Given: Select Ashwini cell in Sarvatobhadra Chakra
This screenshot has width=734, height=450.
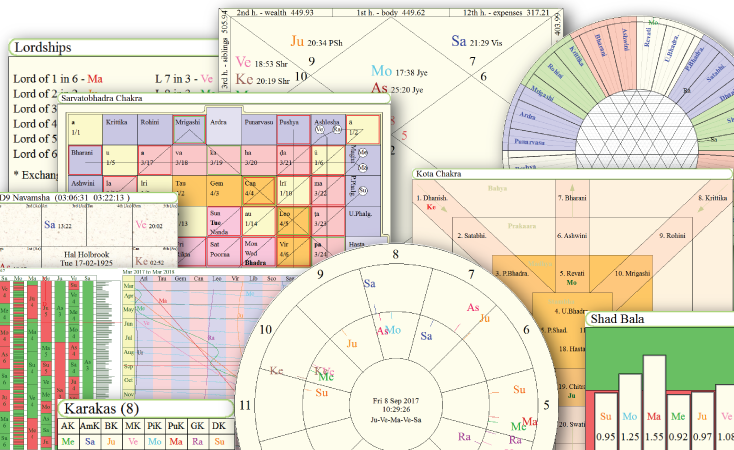Looking at the screenshot, I should [85, 184].
